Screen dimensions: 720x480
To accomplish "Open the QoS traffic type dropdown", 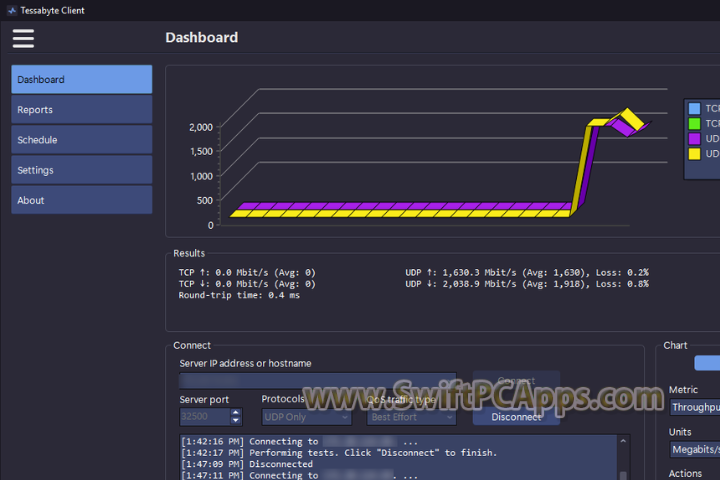I will (411, 417).
